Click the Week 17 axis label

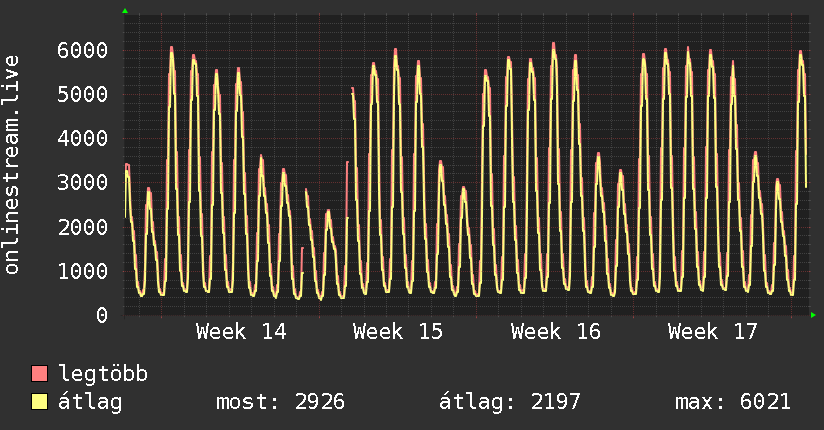(x=713, y=332)
